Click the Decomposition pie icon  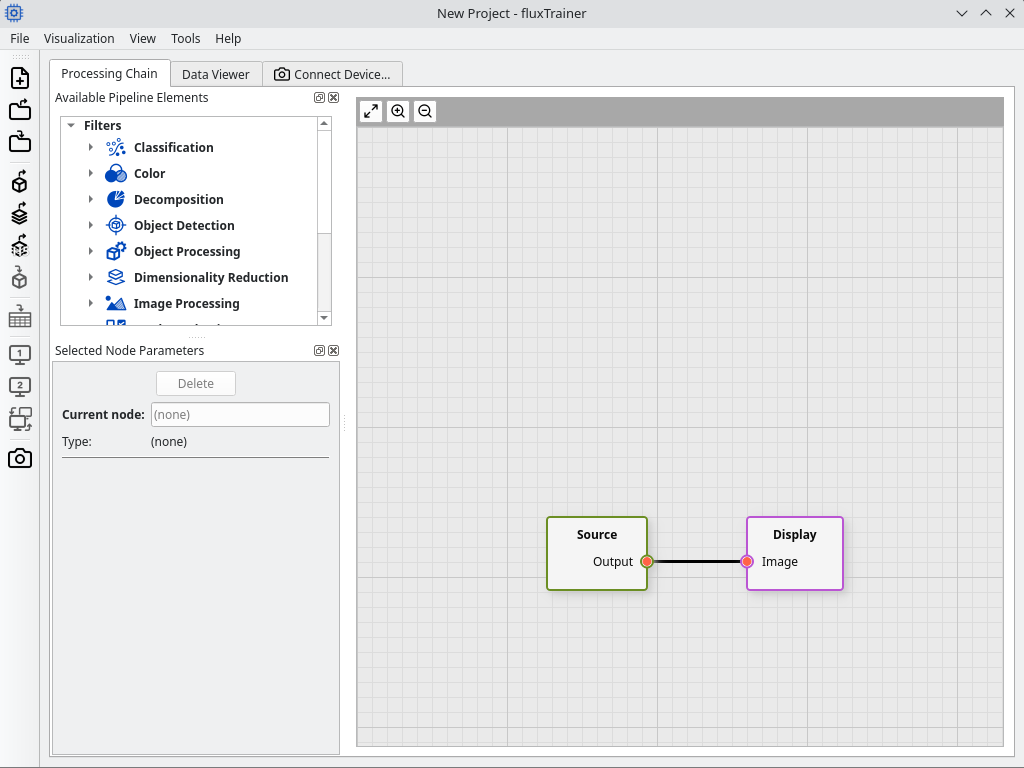(116, 199)
